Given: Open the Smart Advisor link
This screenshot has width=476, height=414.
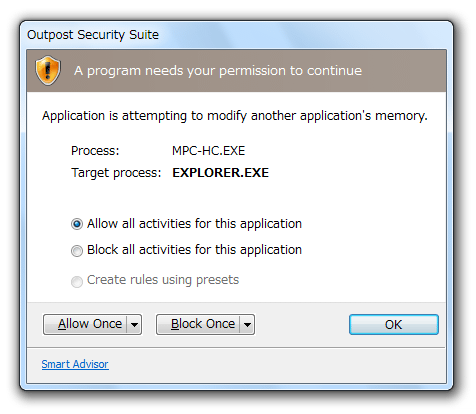Looking at the screenshot, I should pos(75,364).
